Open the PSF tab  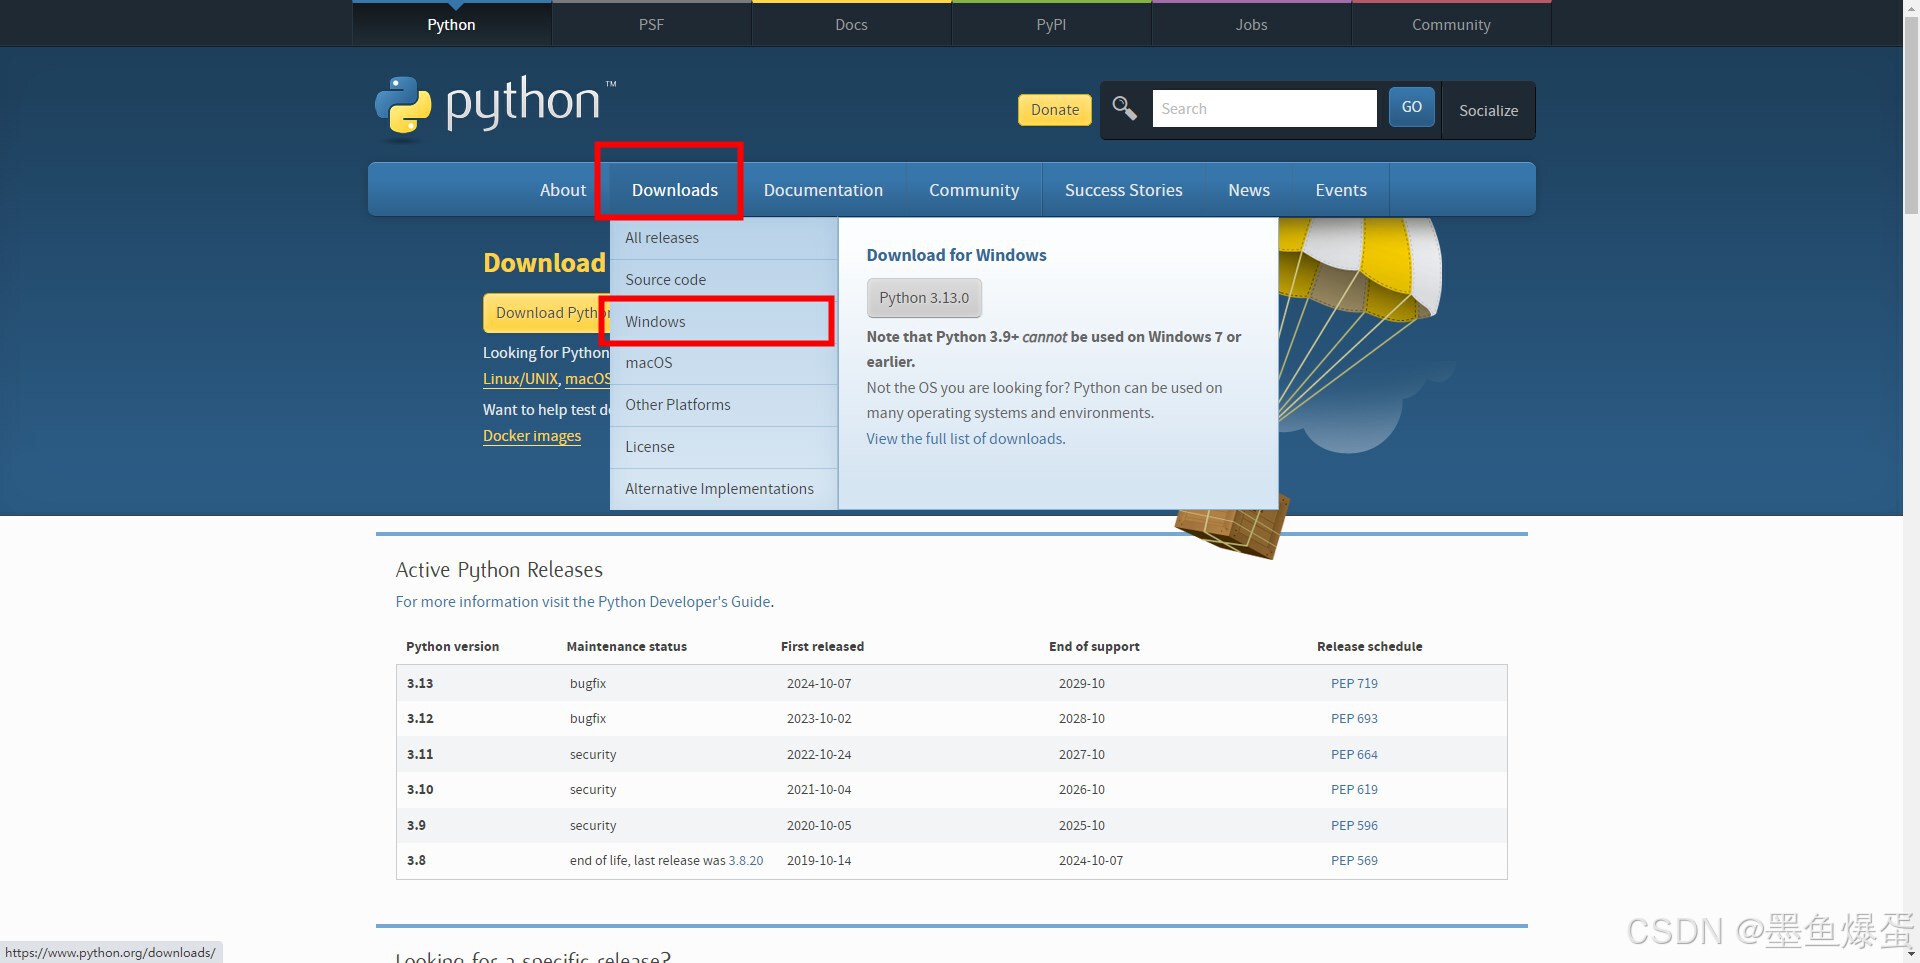651,24
